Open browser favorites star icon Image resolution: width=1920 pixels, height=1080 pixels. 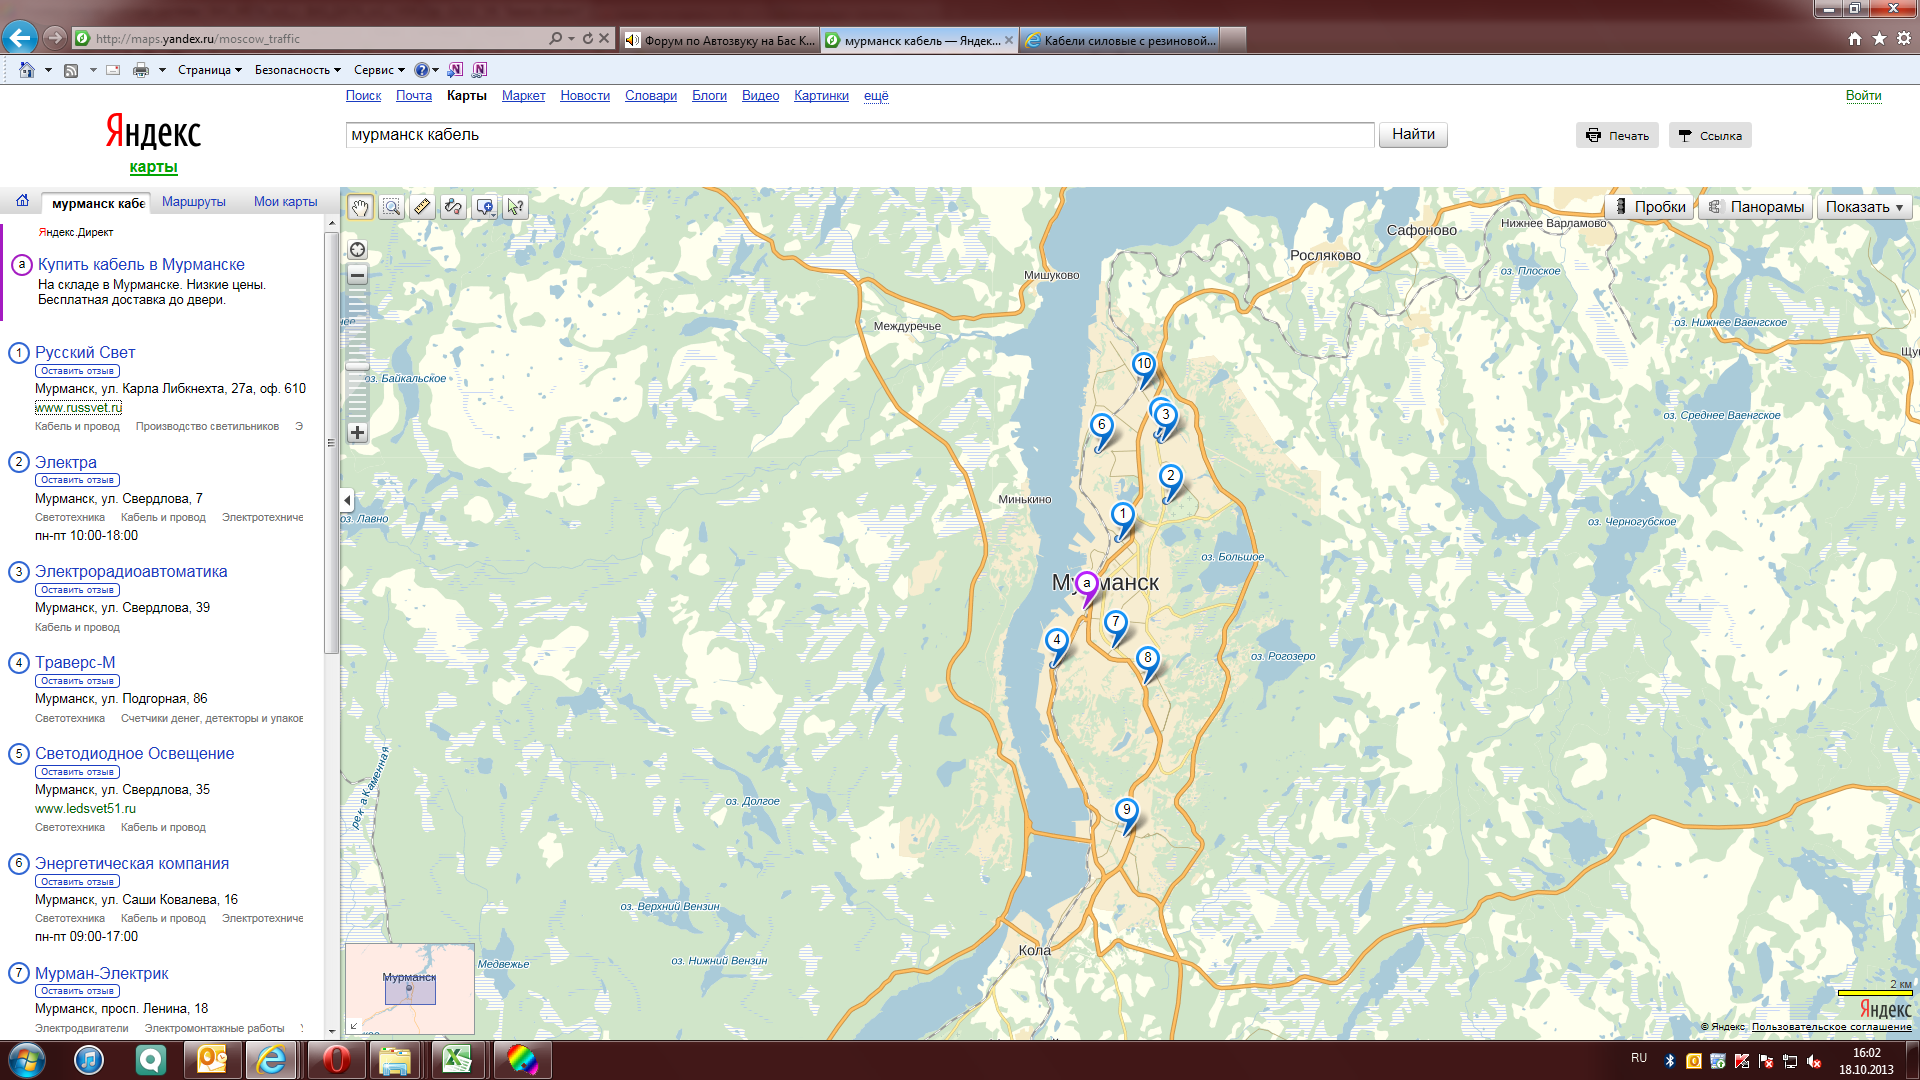pos(1879,38)
